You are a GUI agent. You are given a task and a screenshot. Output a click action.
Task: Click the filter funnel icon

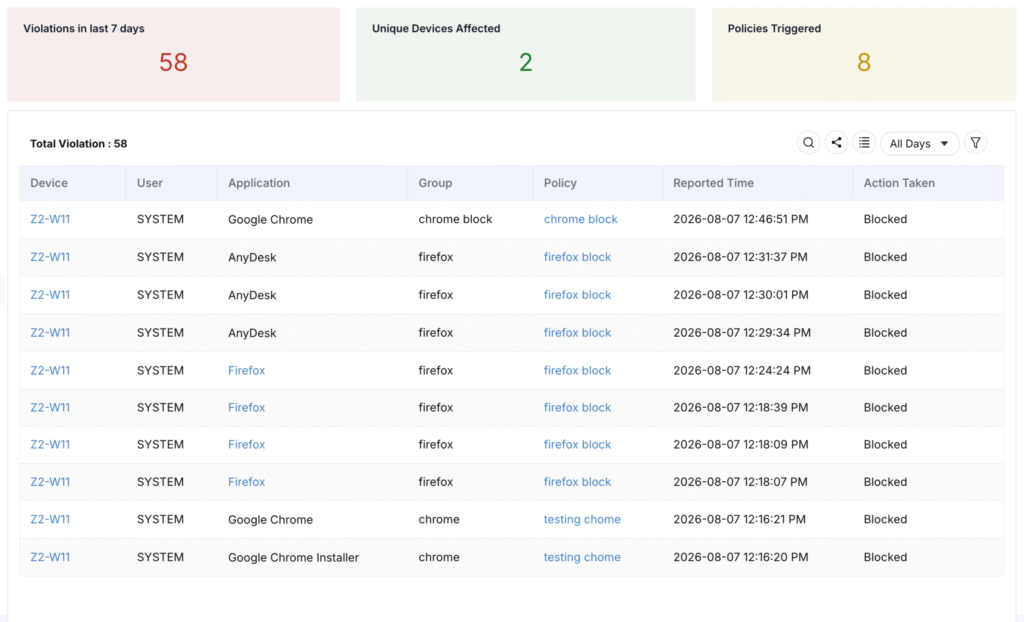pos(976,143)
